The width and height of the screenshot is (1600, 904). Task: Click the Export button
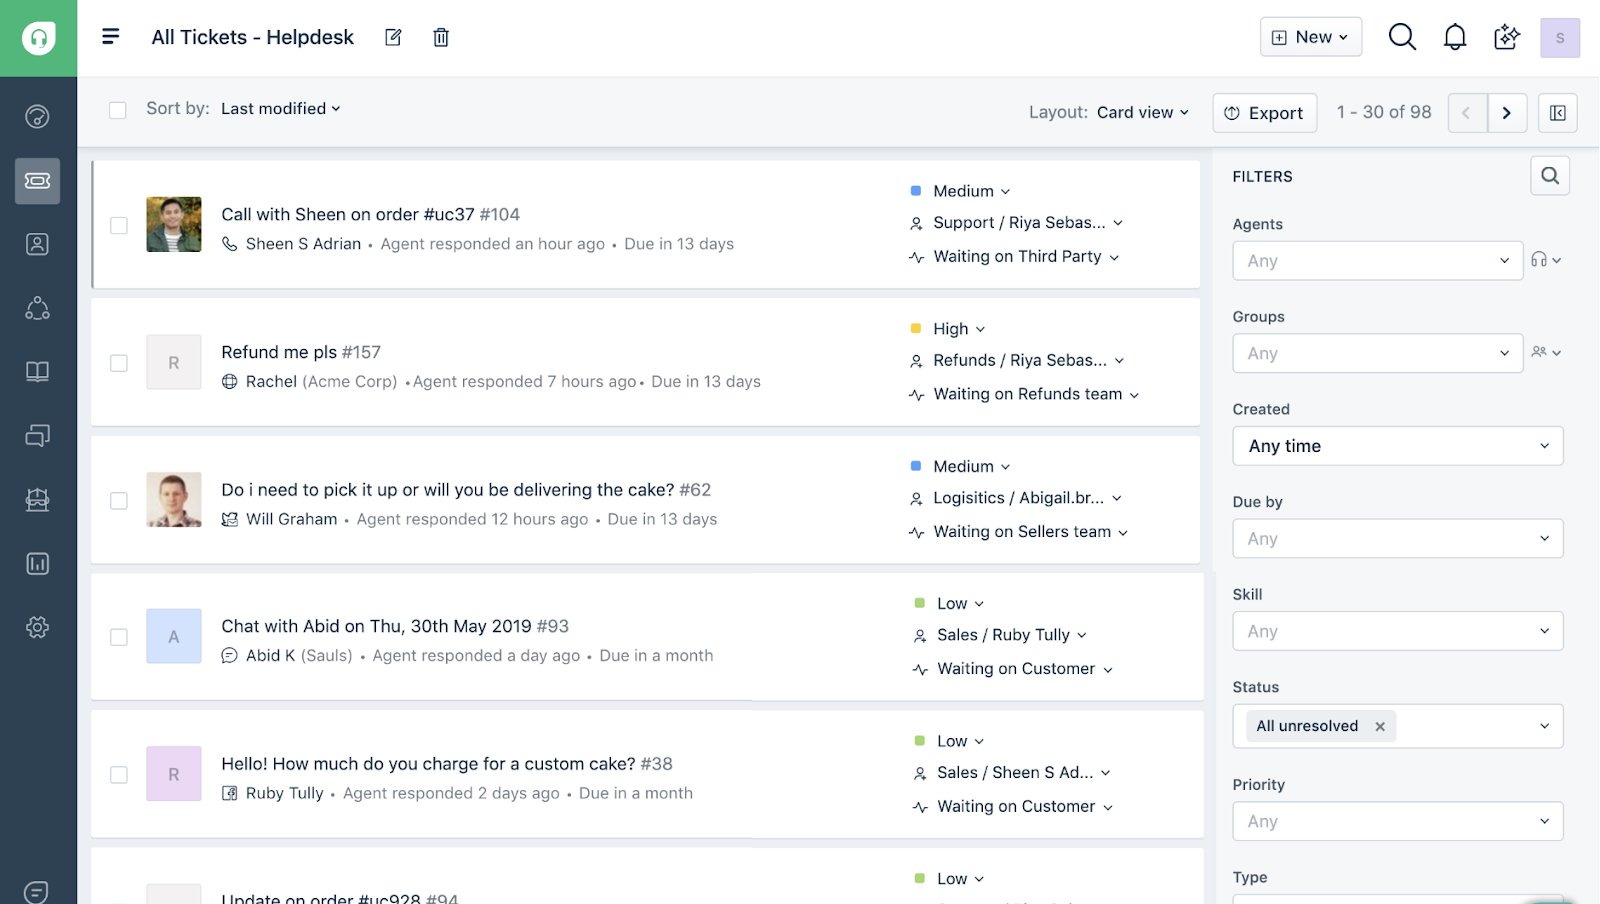click(1264, 112)
